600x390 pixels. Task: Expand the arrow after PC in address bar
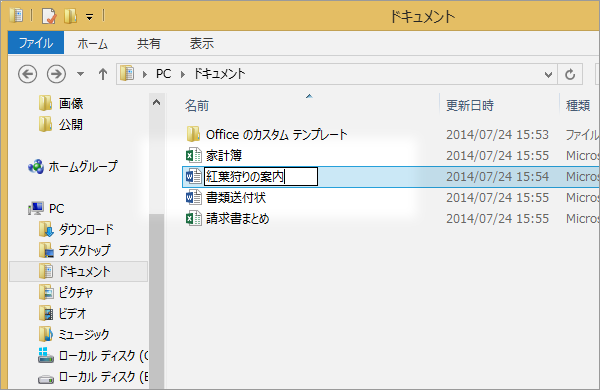point(183,74)
